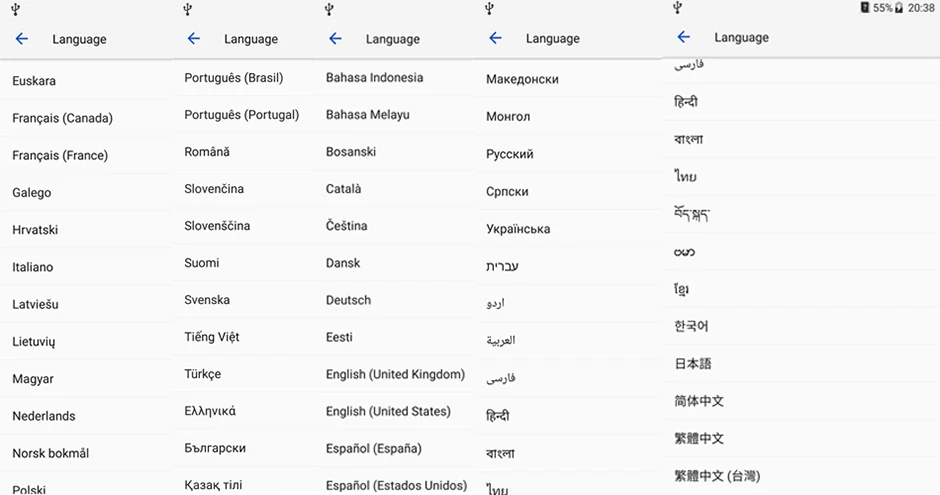Tap back arrow in panel listing Português (Brasil)
Screen dimensions: 940x495
click(194, 39)
